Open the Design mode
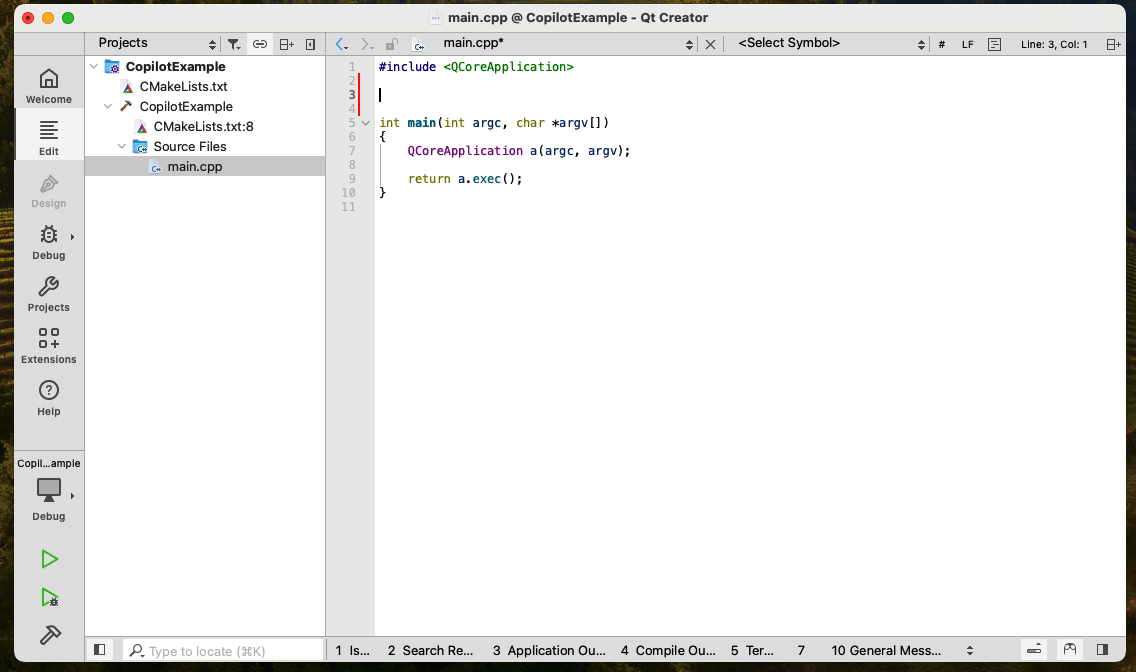Image resolution: width=1136 pixels, height=672 pixels. point(49,190)
